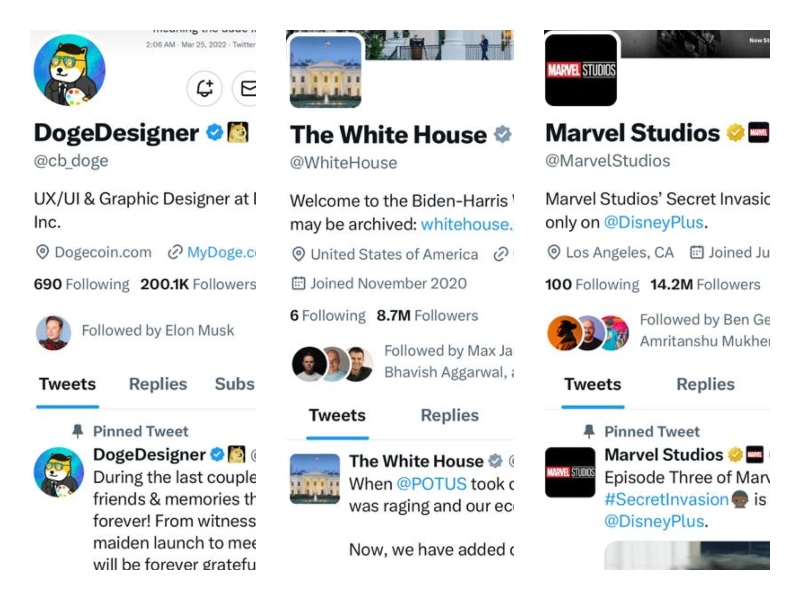Image resolution: width=800 pixels, height=600 pixels.
Task: Click the #SecretInvasion hashtag in Marvel tweet
Action: click(666, 499)
